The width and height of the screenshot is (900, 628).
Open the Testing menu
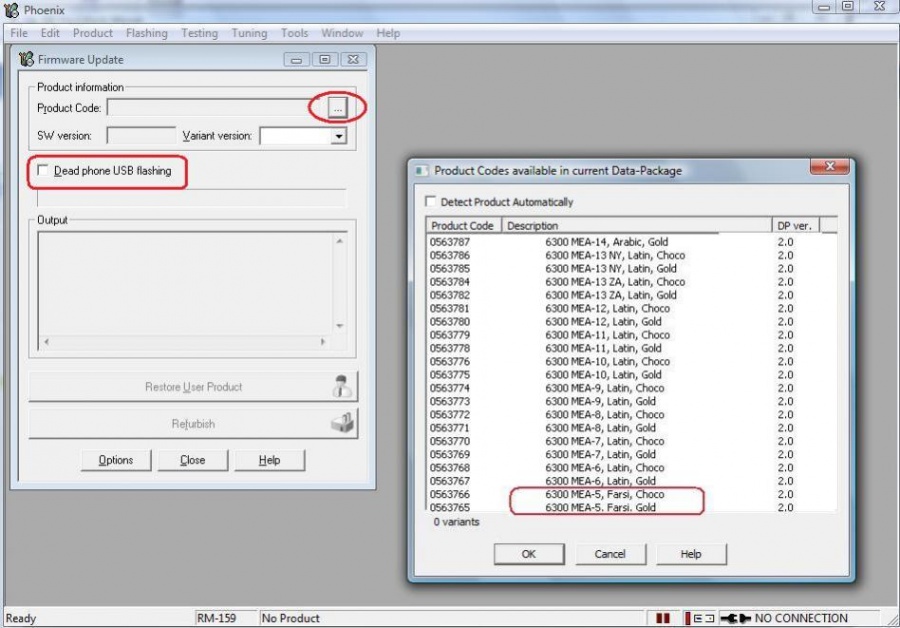click(200, 33)
